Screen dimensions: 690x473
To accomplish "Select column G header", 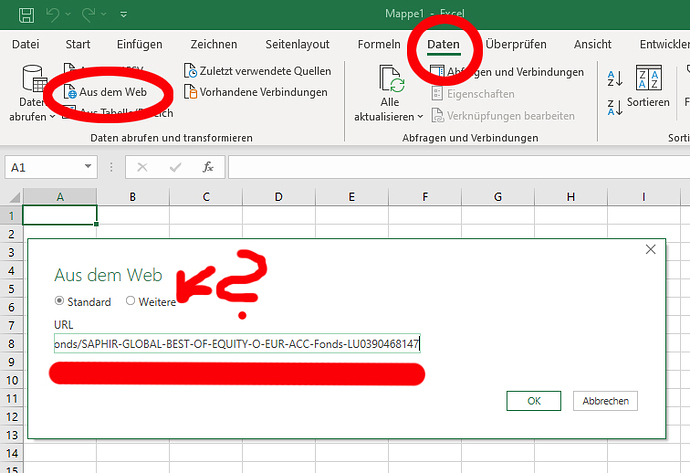I will [498, 197].
